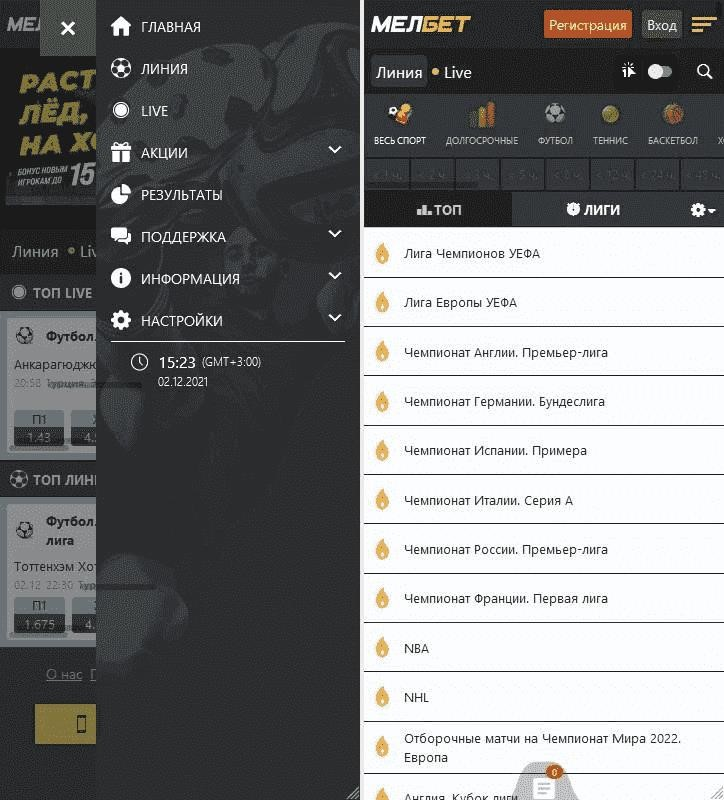The width and height of the screenshot is (724, 800).
Task: Click the Live circle icon in side menu
Action: [121, 110]
